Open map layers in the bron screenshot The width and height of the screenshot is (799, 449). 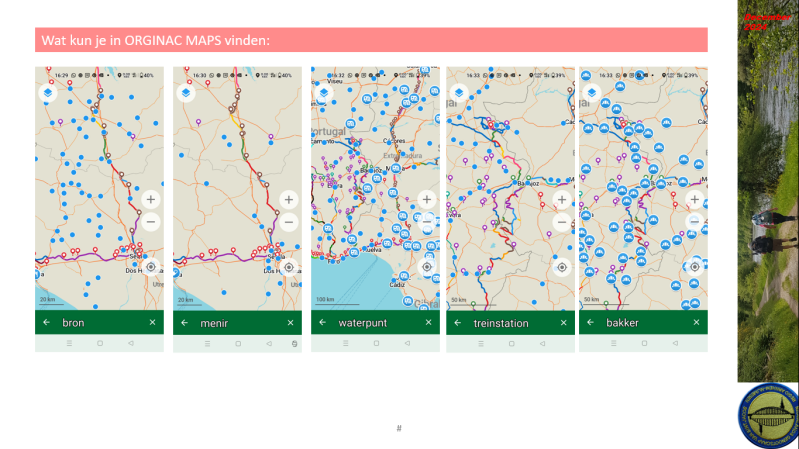point(47,93)
